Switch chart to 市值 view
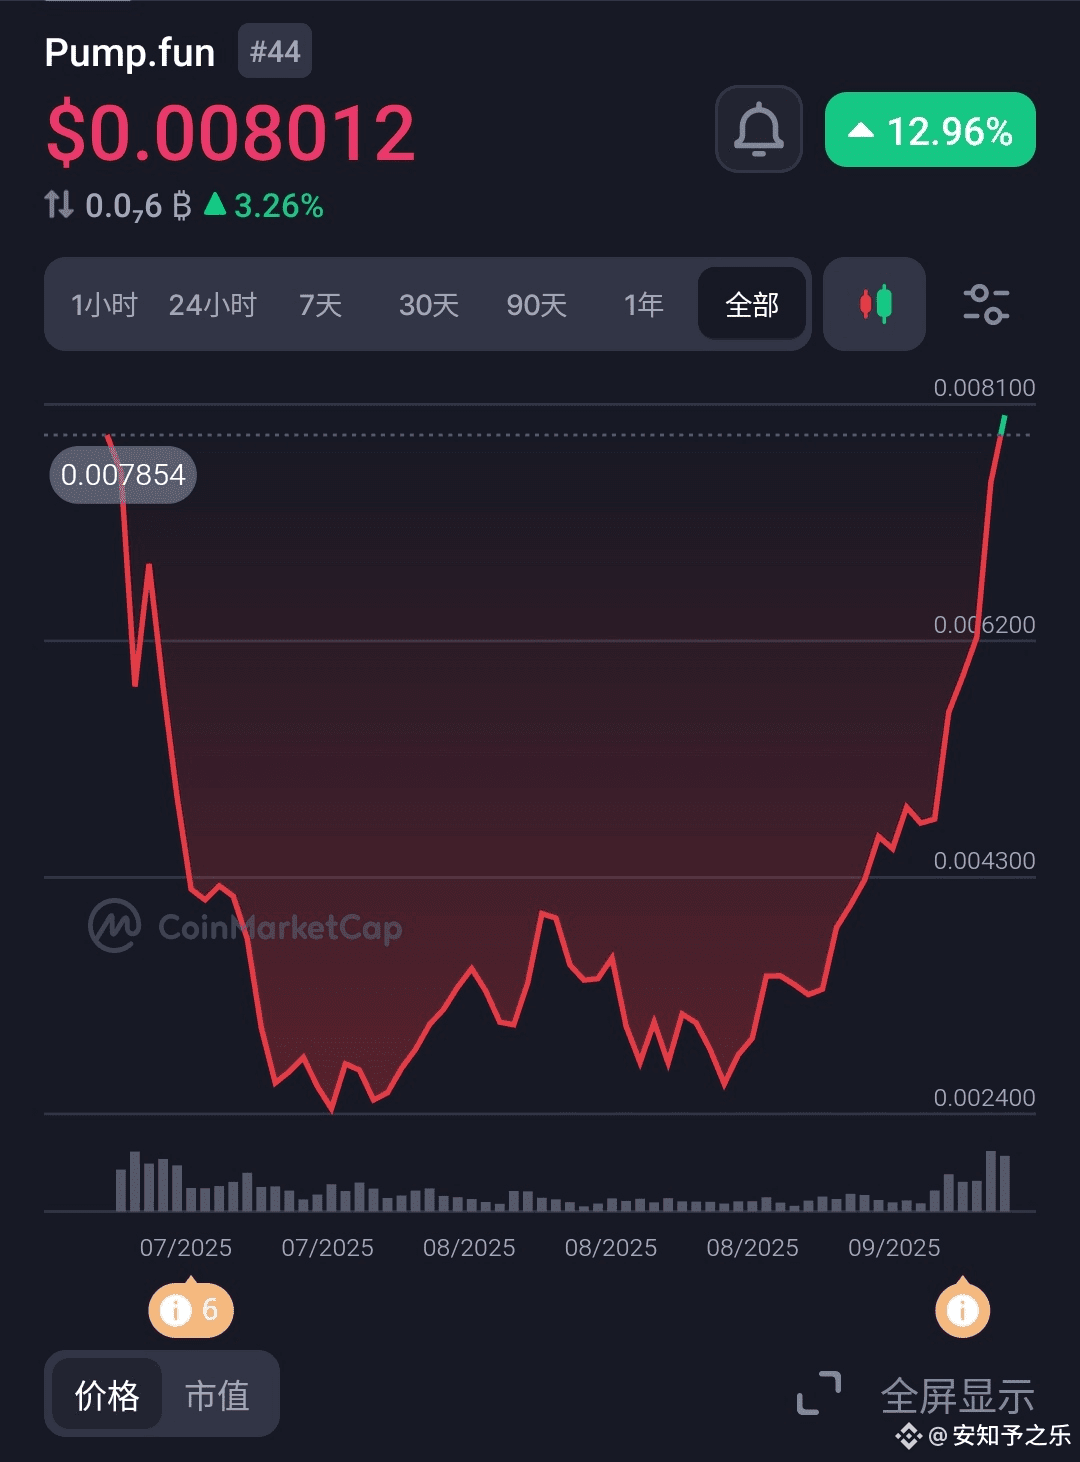Screen dimensions: 1080x1462 (x=217, y=1395)
